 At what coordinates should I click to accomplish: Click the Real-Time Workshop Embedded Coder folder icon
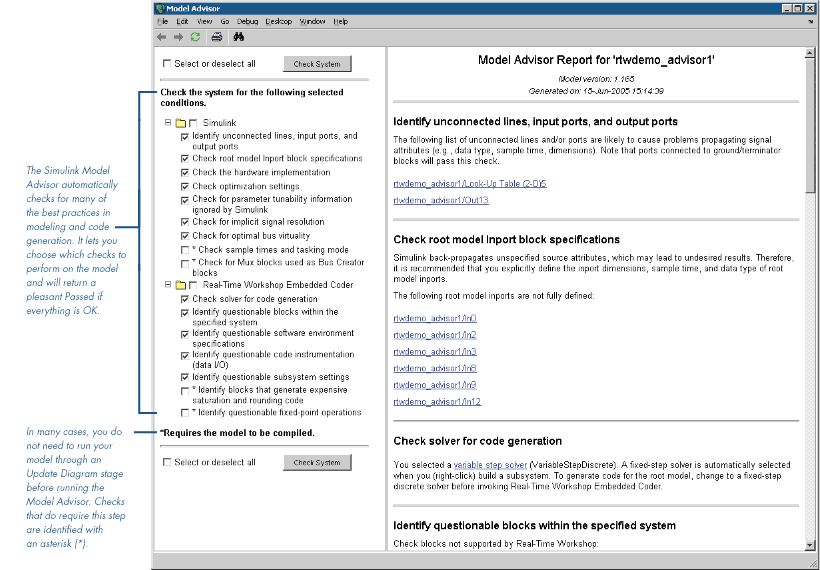(x=181, y=287)
